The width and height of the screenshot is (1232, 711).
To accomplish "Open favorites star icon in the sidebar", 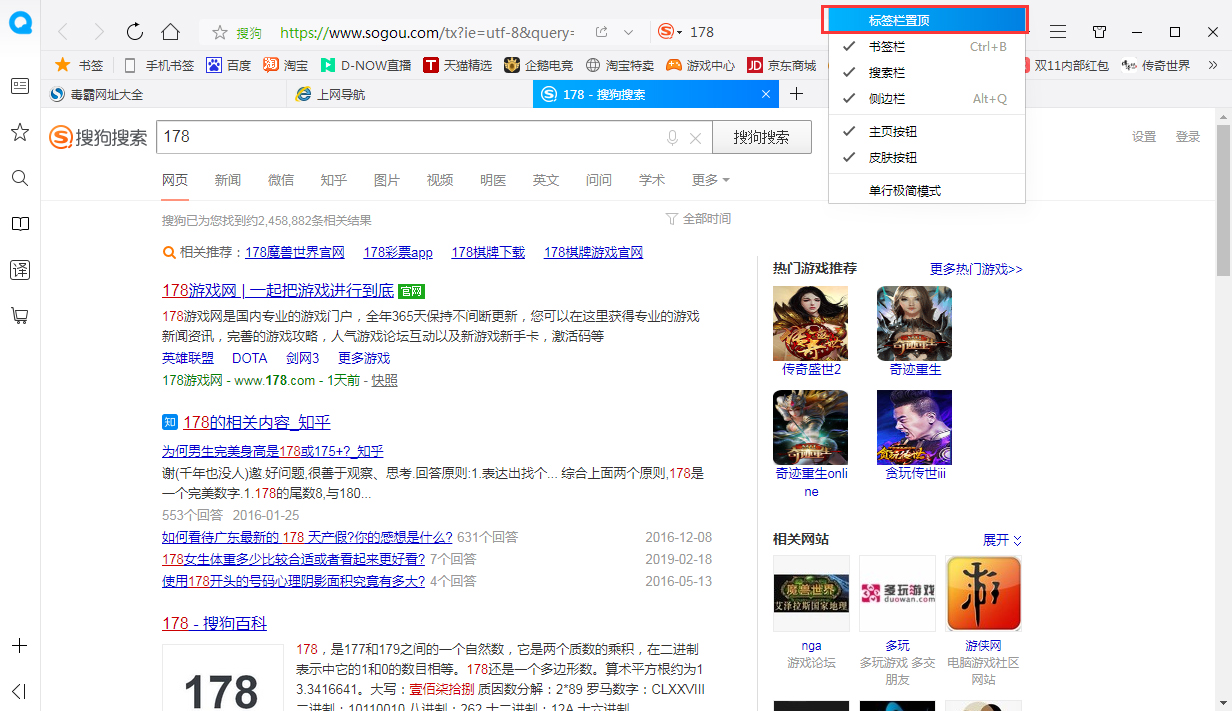I will pos(19,131).
